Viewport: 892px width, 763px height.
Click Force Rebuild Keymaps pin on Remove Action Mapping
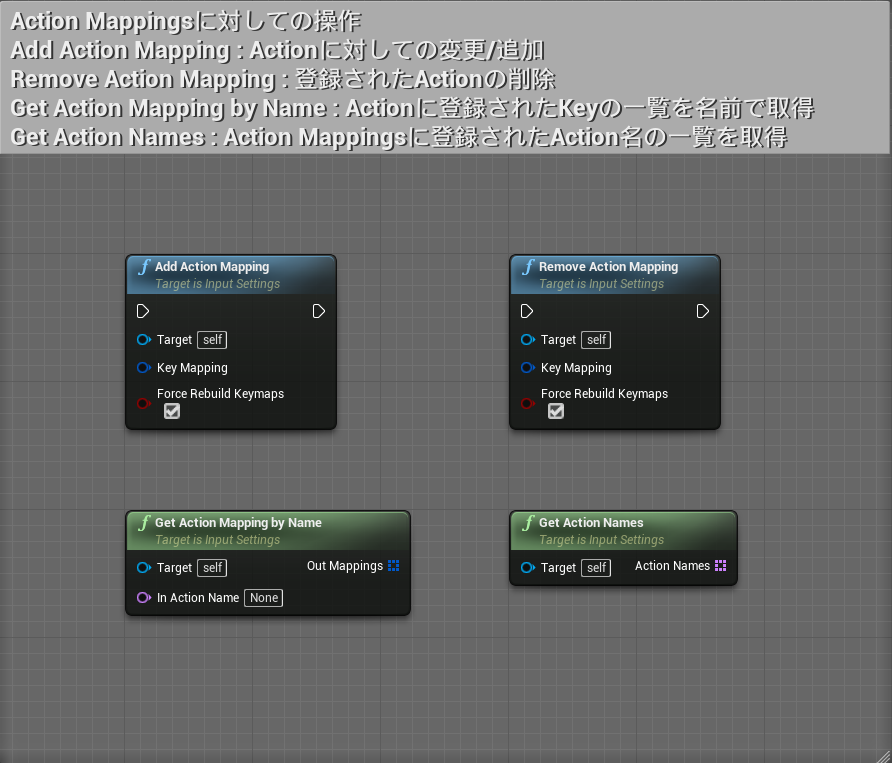click(x=527, y=403)
